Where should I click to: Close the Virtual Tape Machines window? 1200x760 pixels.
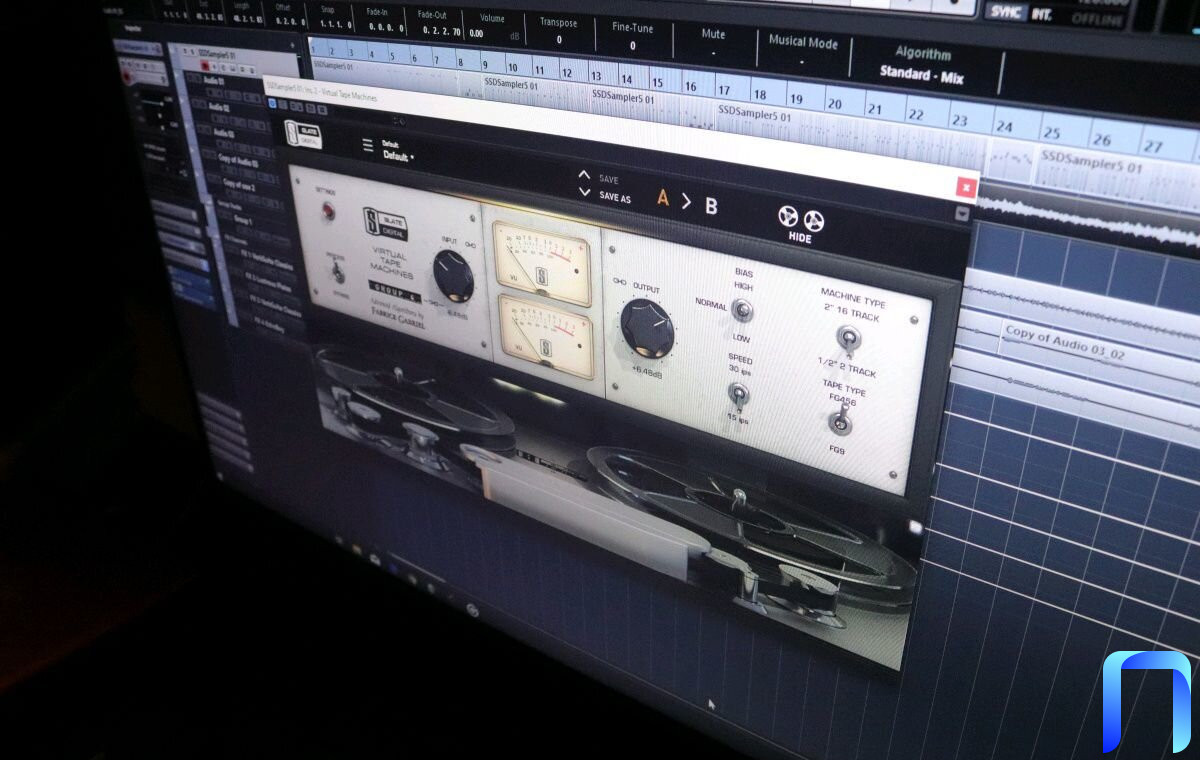[965, 186]
